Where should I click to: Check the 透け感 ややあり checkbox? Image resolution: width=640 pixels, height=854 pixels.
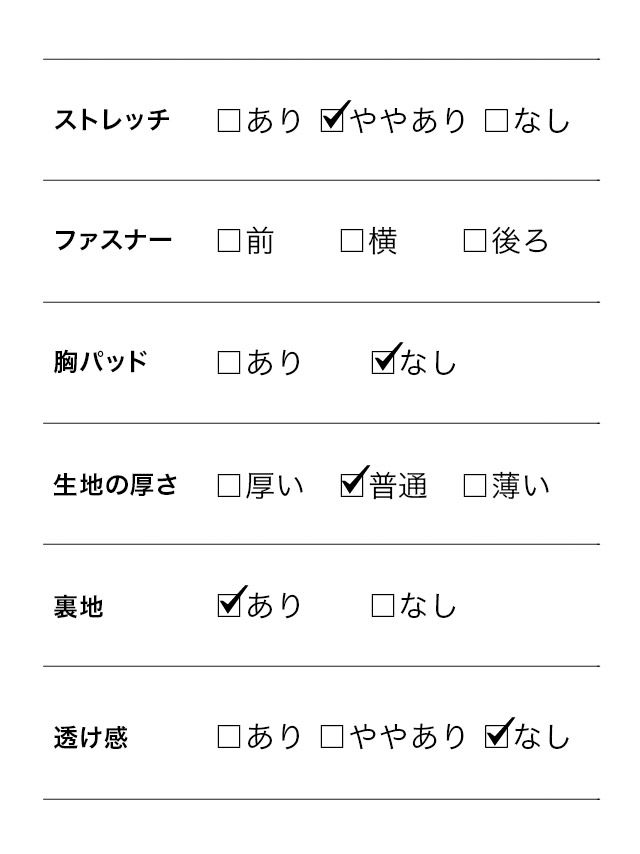(332, 738)
